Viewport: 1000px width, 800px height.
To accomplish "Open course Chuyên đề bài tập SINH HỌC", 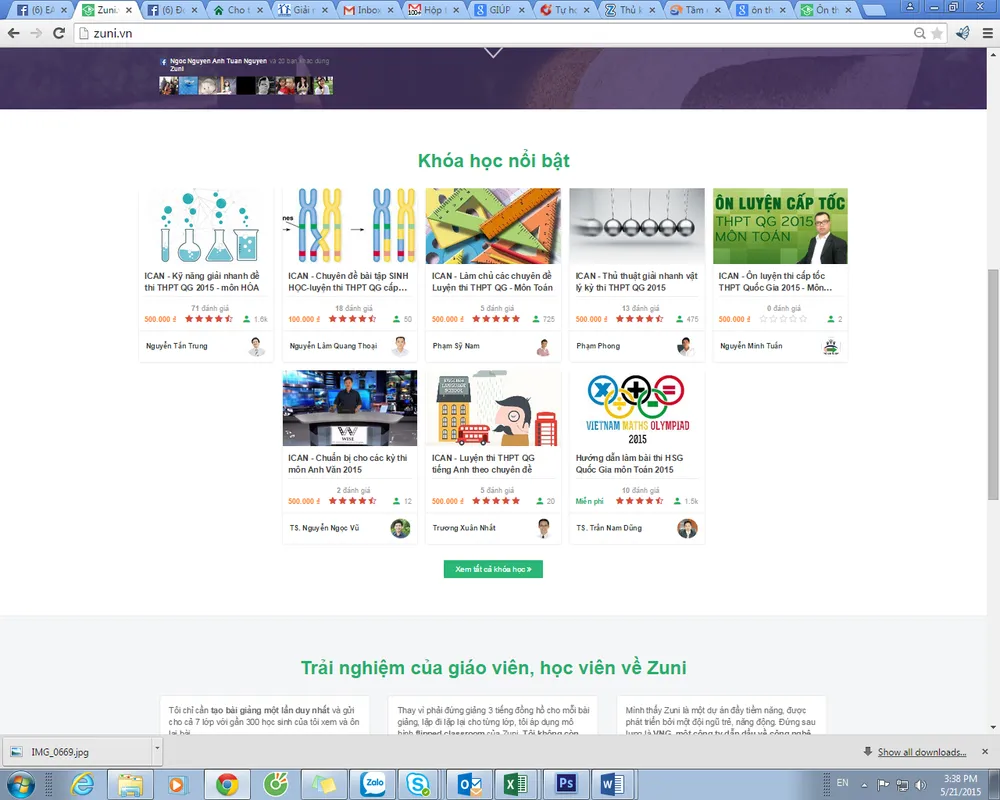I will point(348,282).
